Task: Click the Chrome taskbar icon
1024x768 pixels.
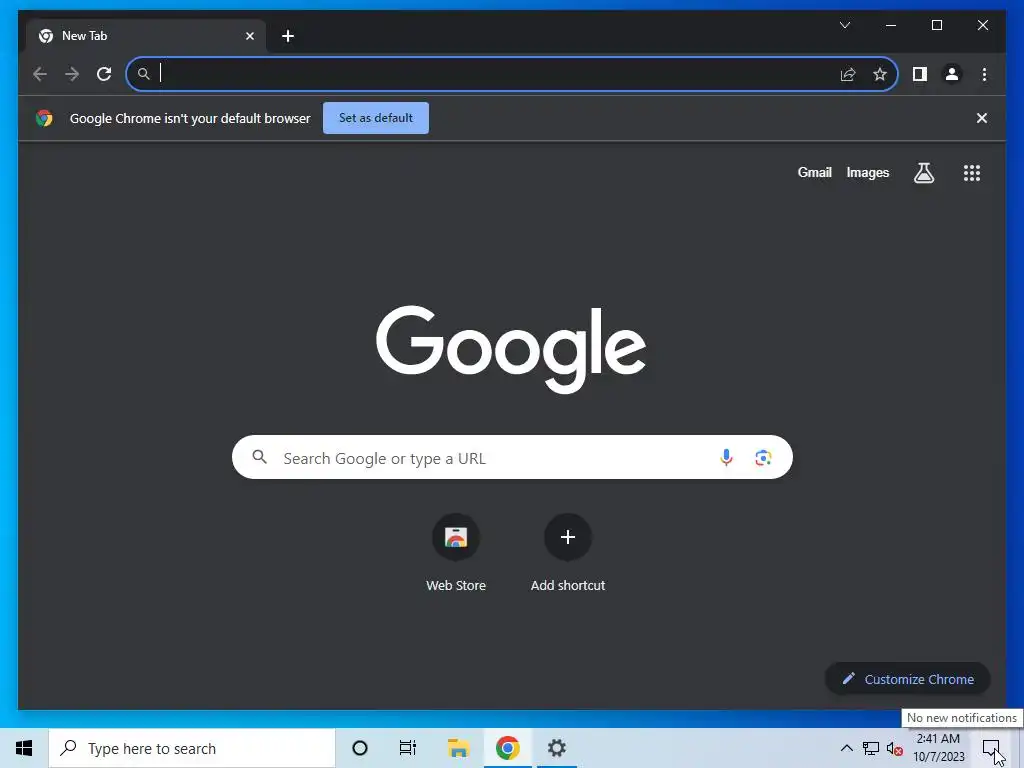Action: point(507,748)
